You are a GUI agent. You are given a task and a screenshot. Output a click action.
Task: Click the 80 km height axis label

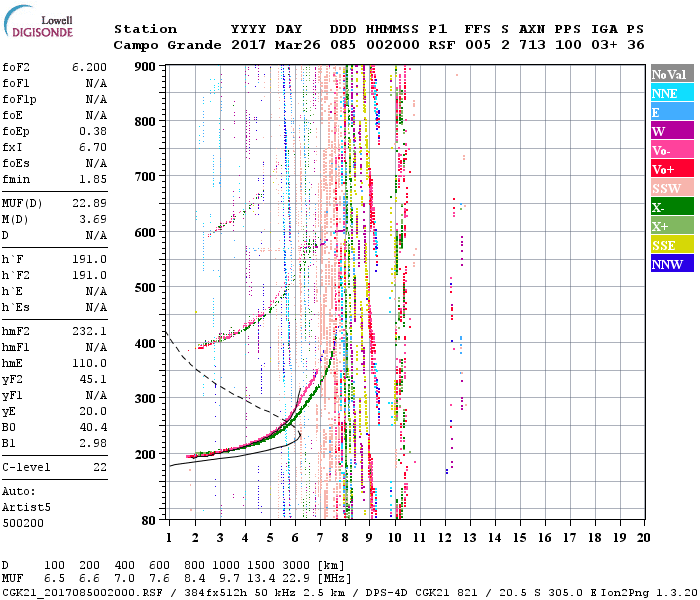(149, 520)
